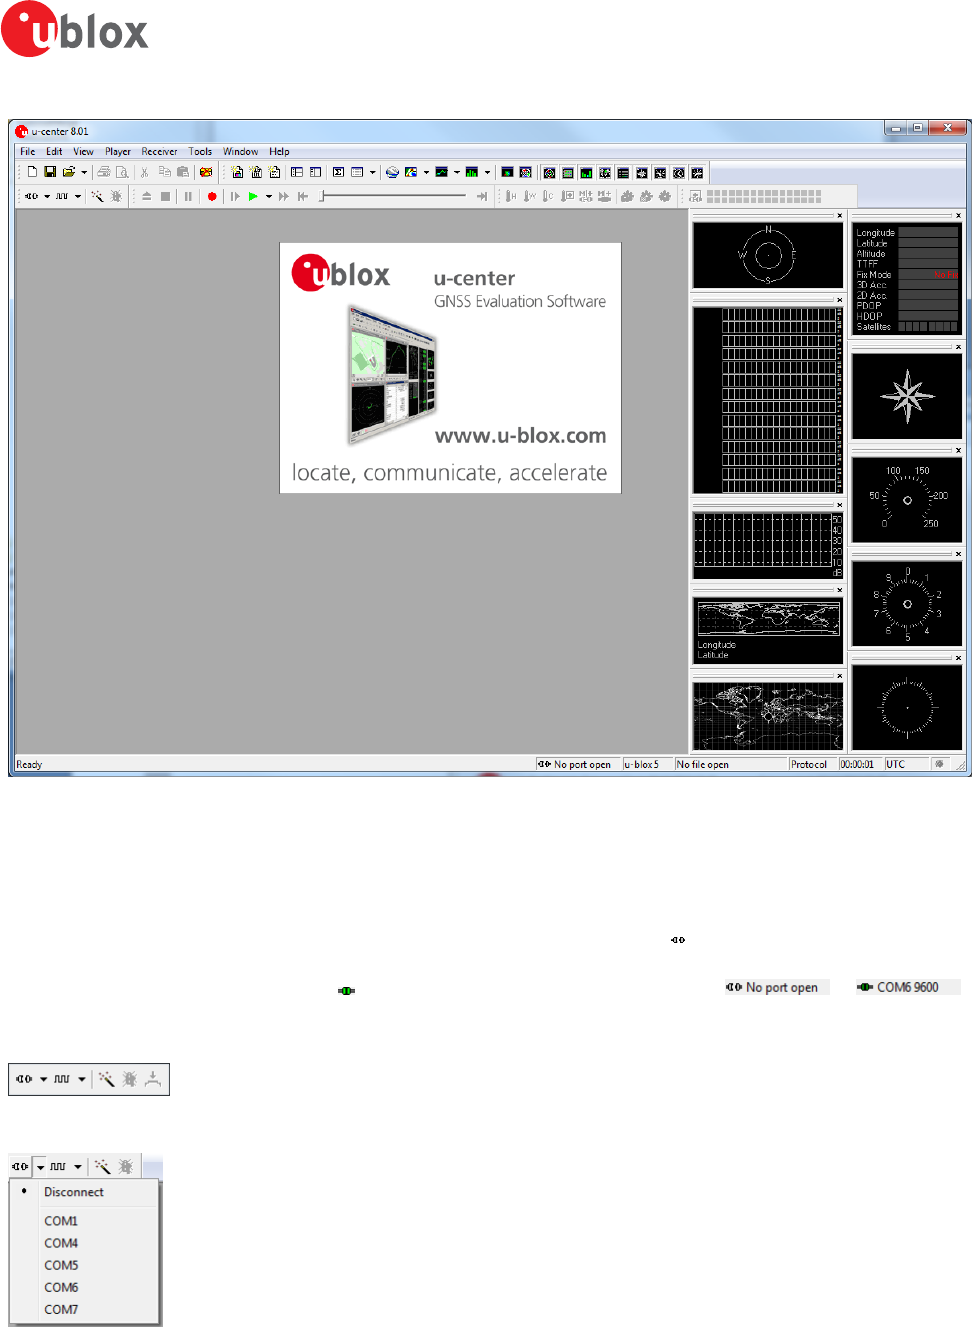Viewport: 972px width, 1327px height.
Task: Toggle the clock watch docking window icon
Action: click(x=679, y=172)
